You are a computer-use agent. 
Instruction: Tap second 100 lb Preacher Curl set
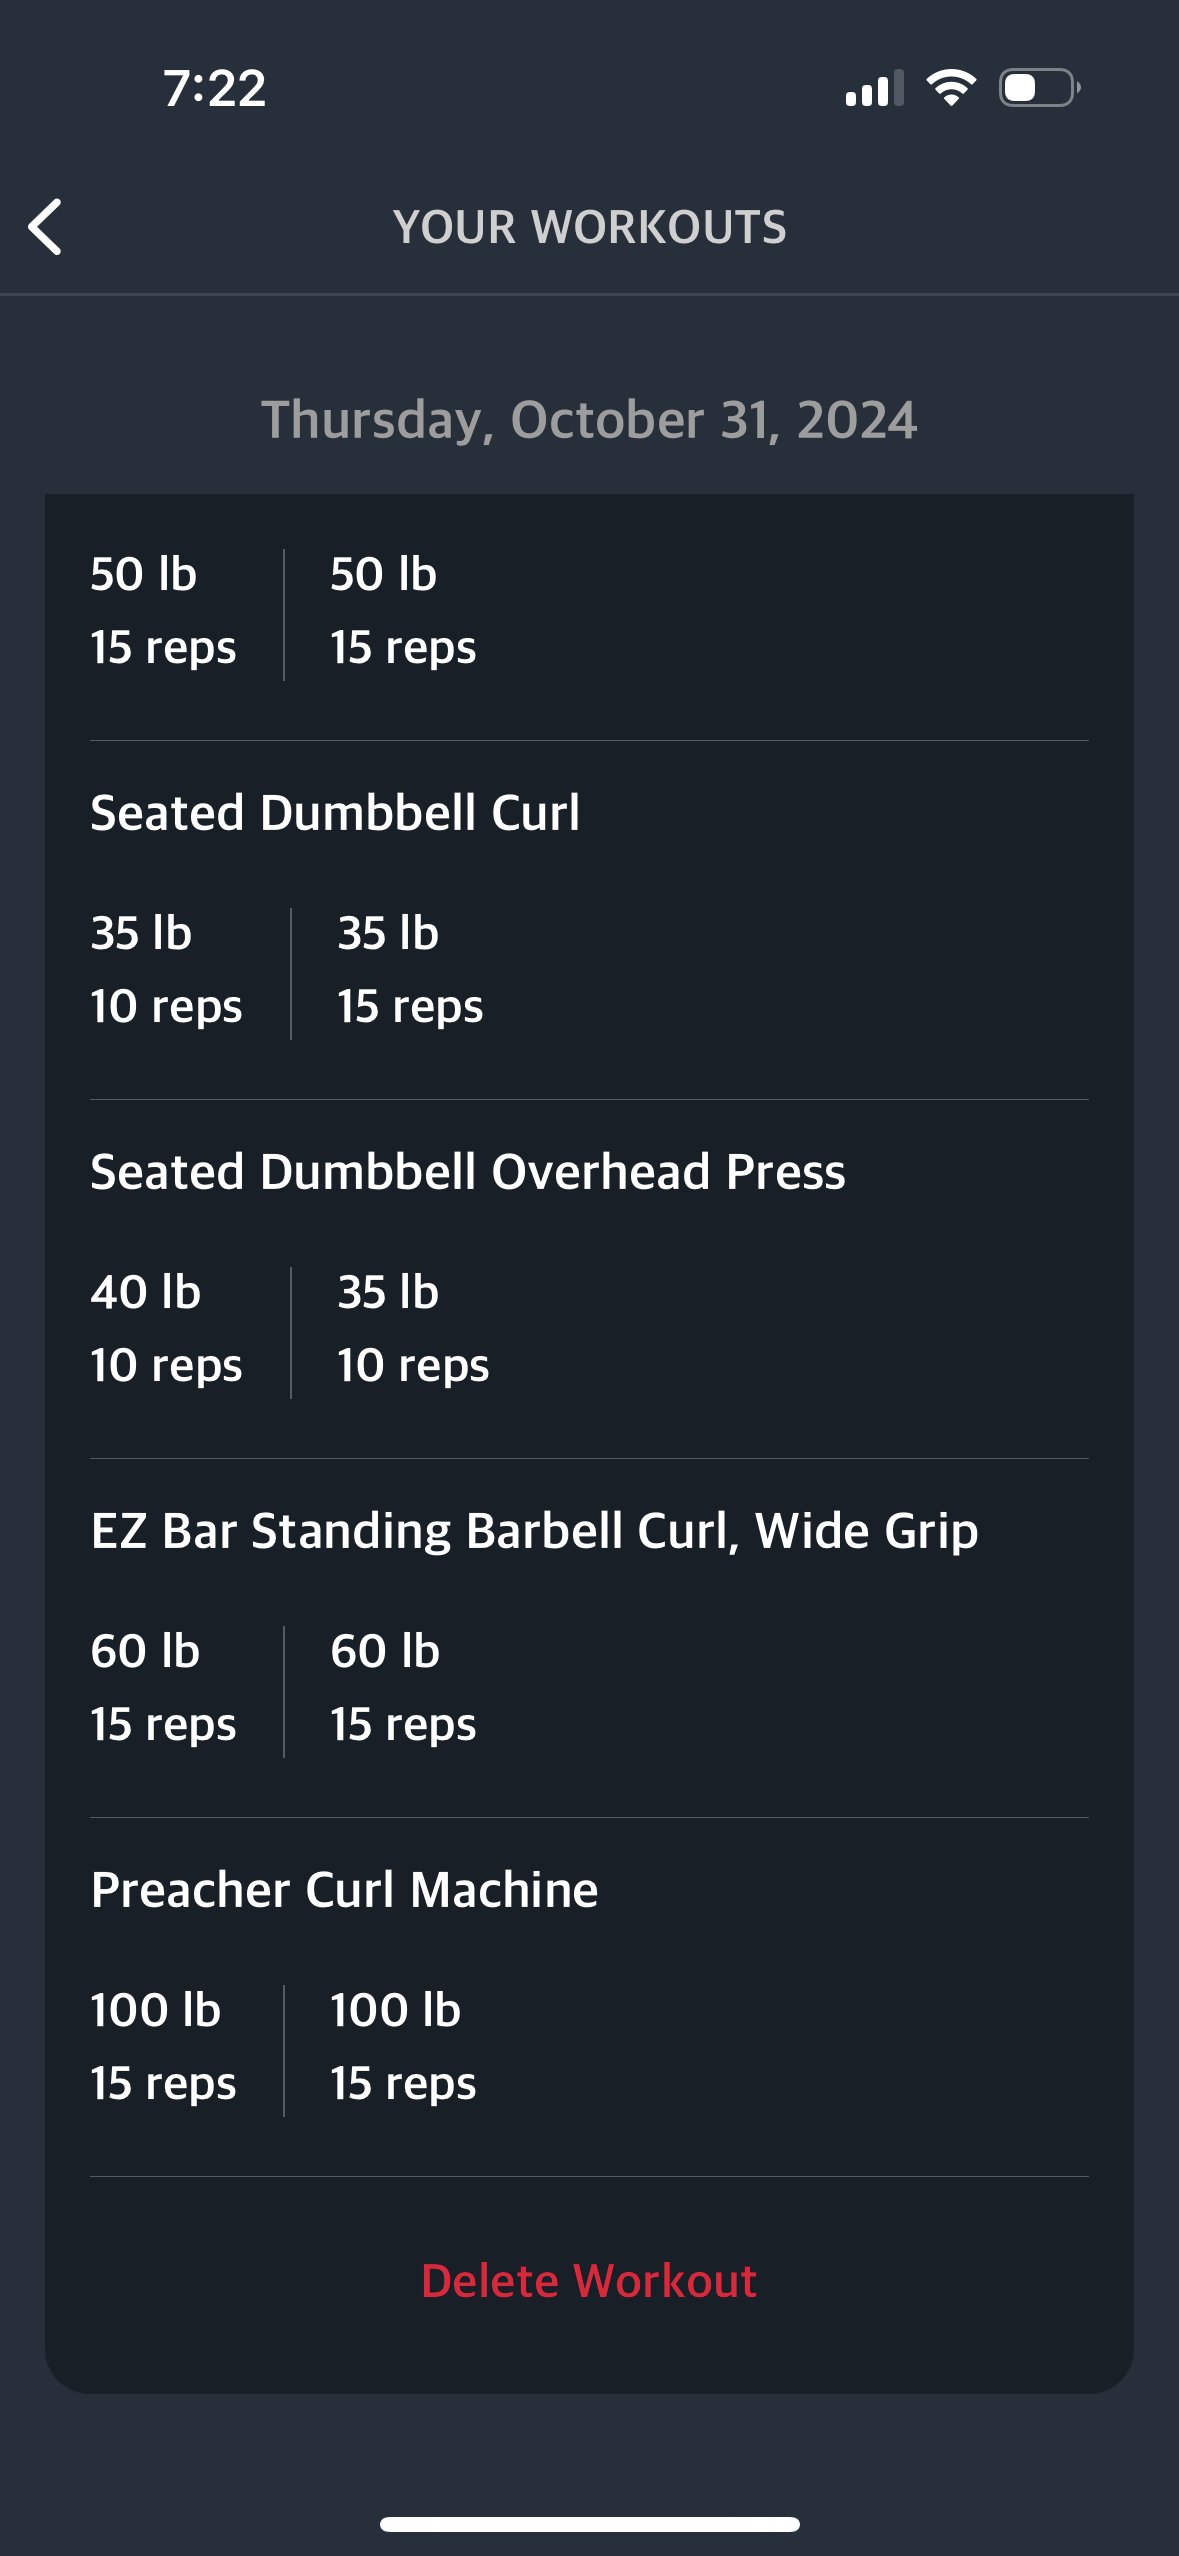(x=403, y=2046)
